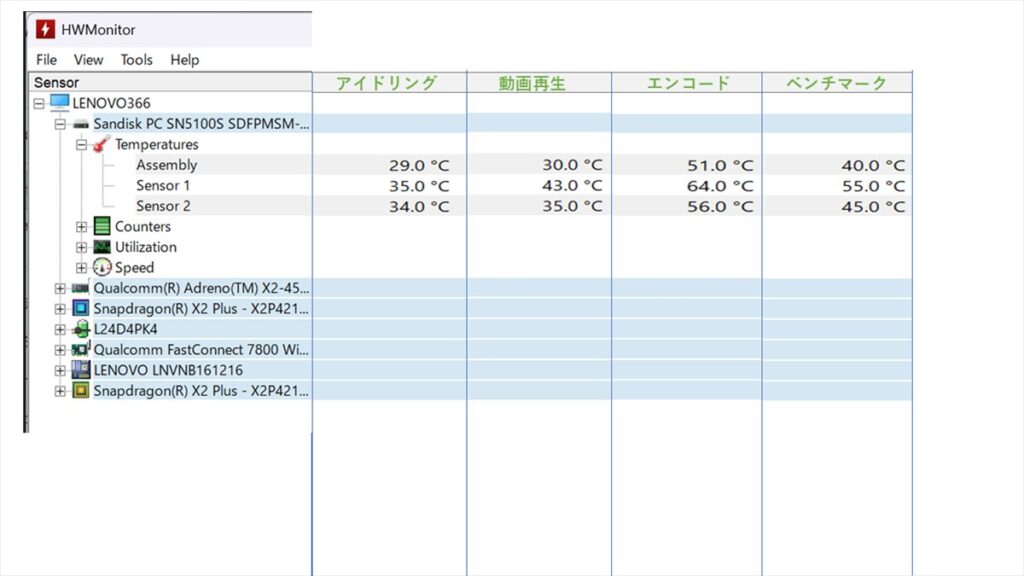Click the Sandisk SSD drive icon
This screenshot has height=576, width=1024.
click(x=81, y=124)
